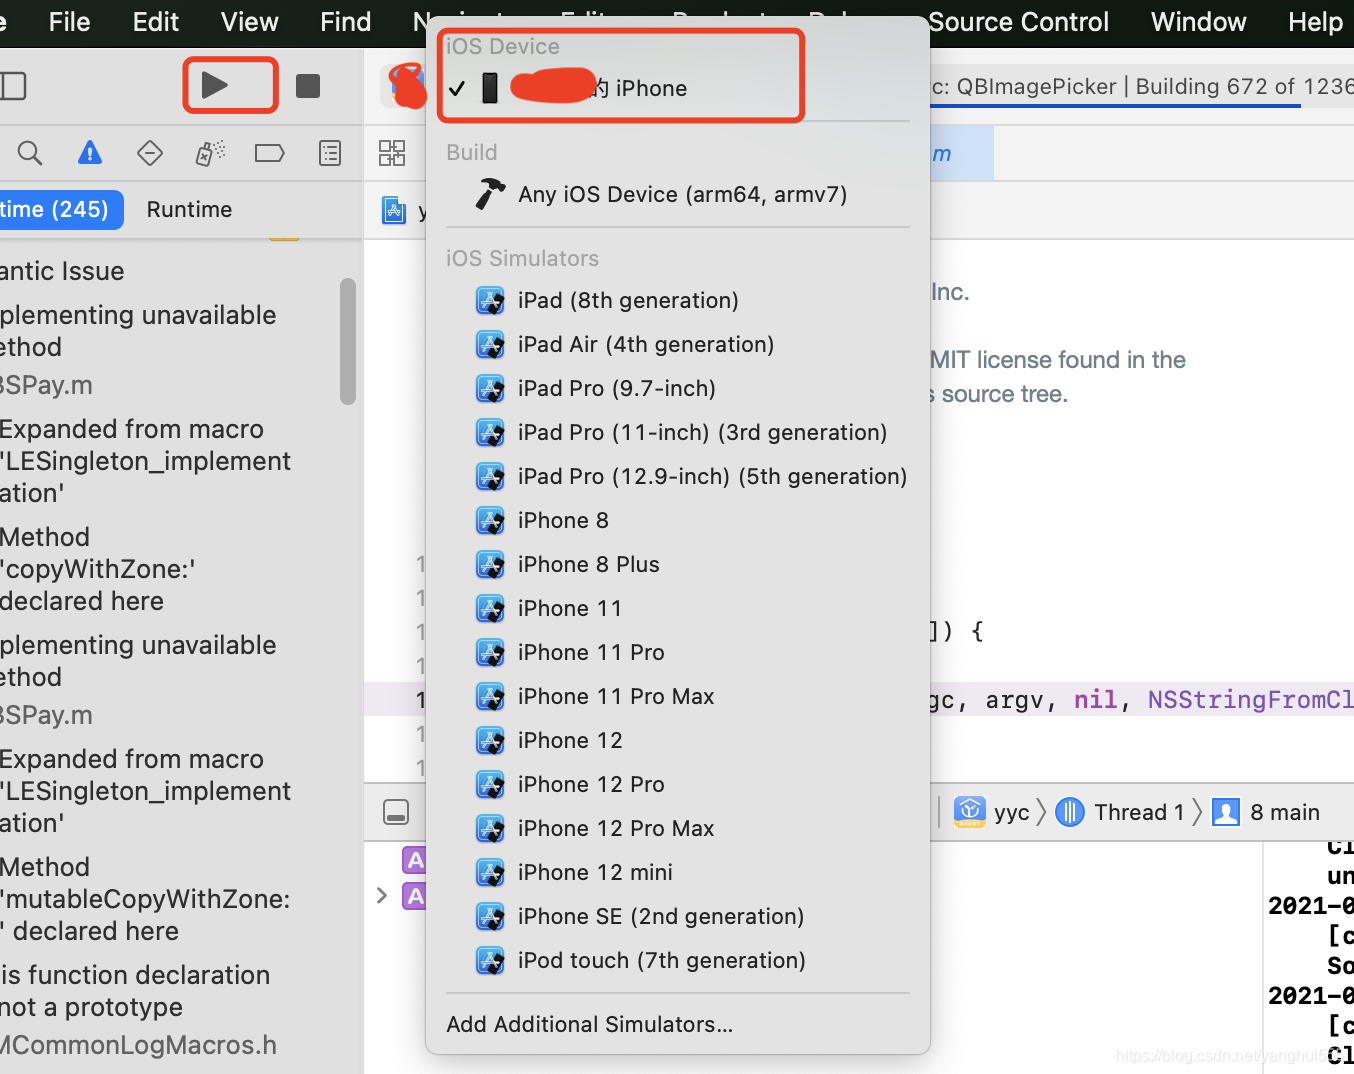Toggle the debug area hide button
The height and width of the screenshot is (1074, 1354).
point(396,812)
